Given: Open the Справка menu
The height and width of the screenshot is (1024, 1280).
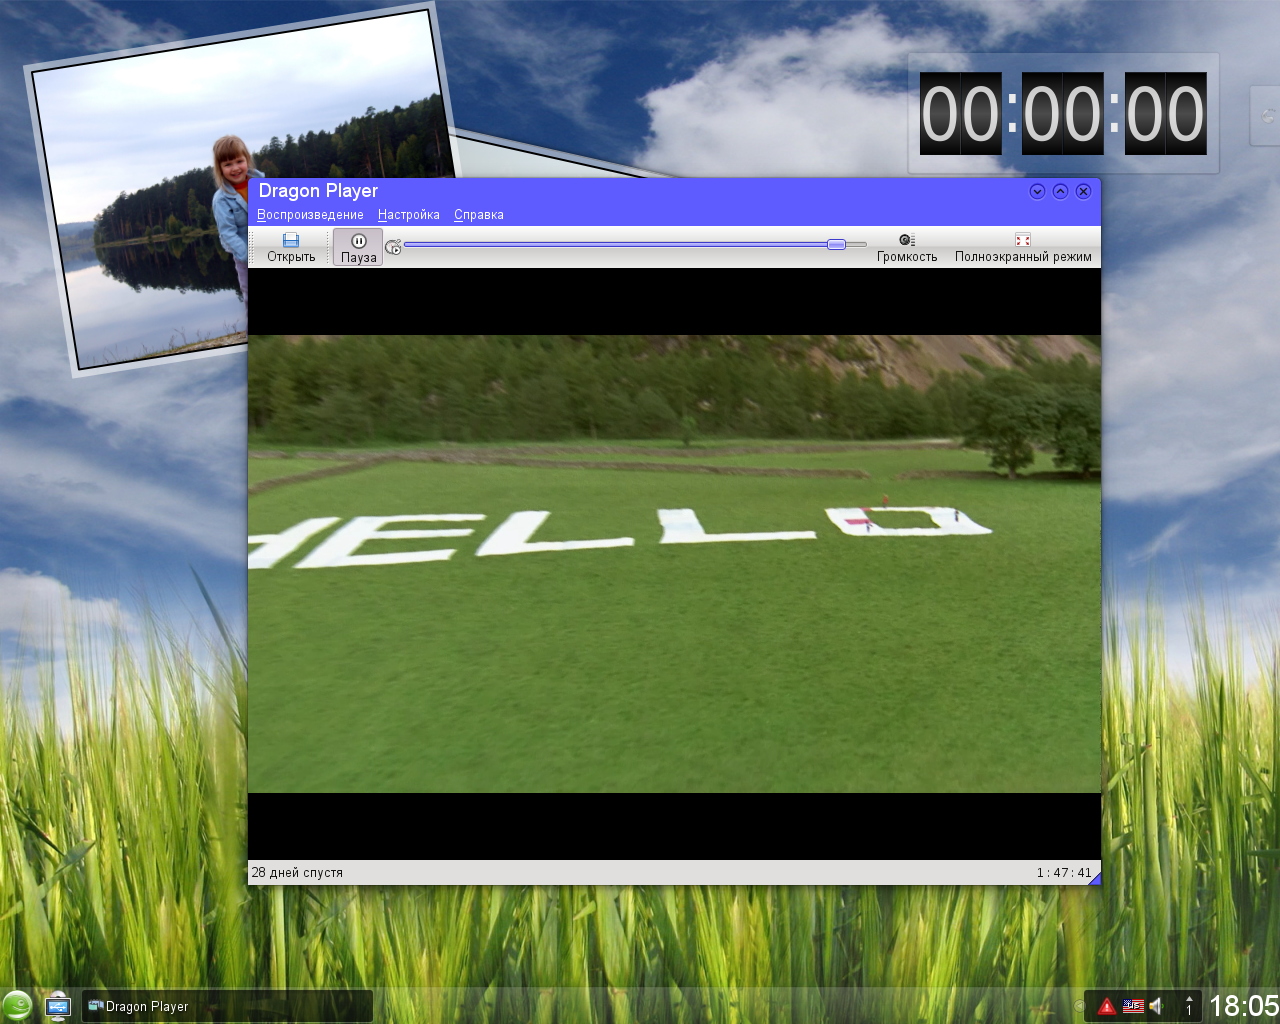Looking at the screenshot, I should [479, 215].
